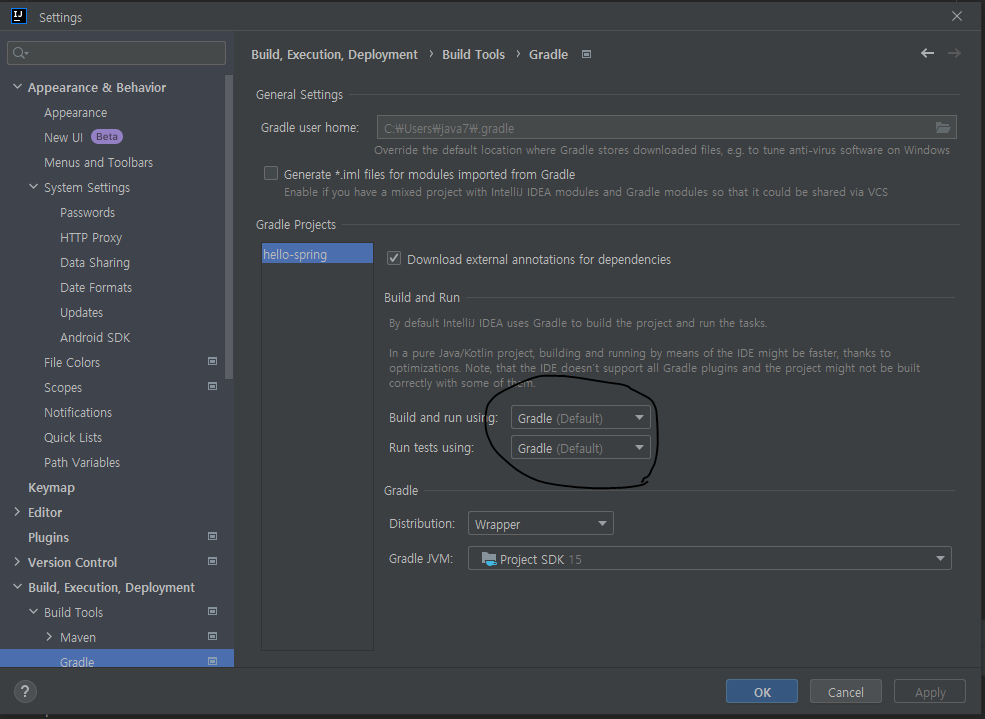Close the Settings dialog
Viewport: 985px width, 719px height.
click(x=957, y=16)
